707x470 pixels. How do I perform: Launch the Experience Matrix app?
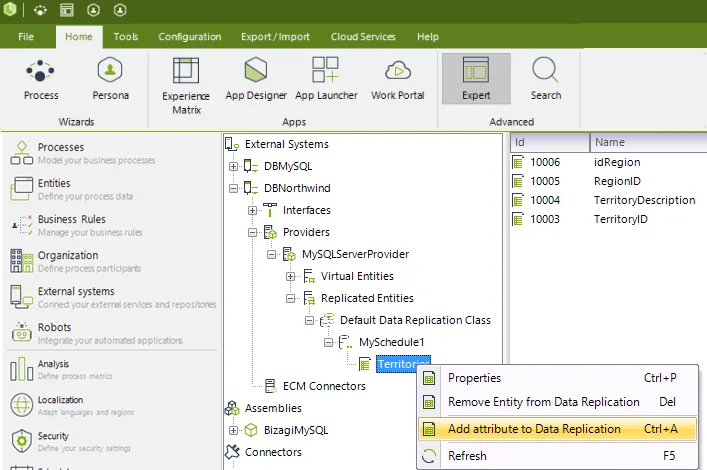click(186, 86)
